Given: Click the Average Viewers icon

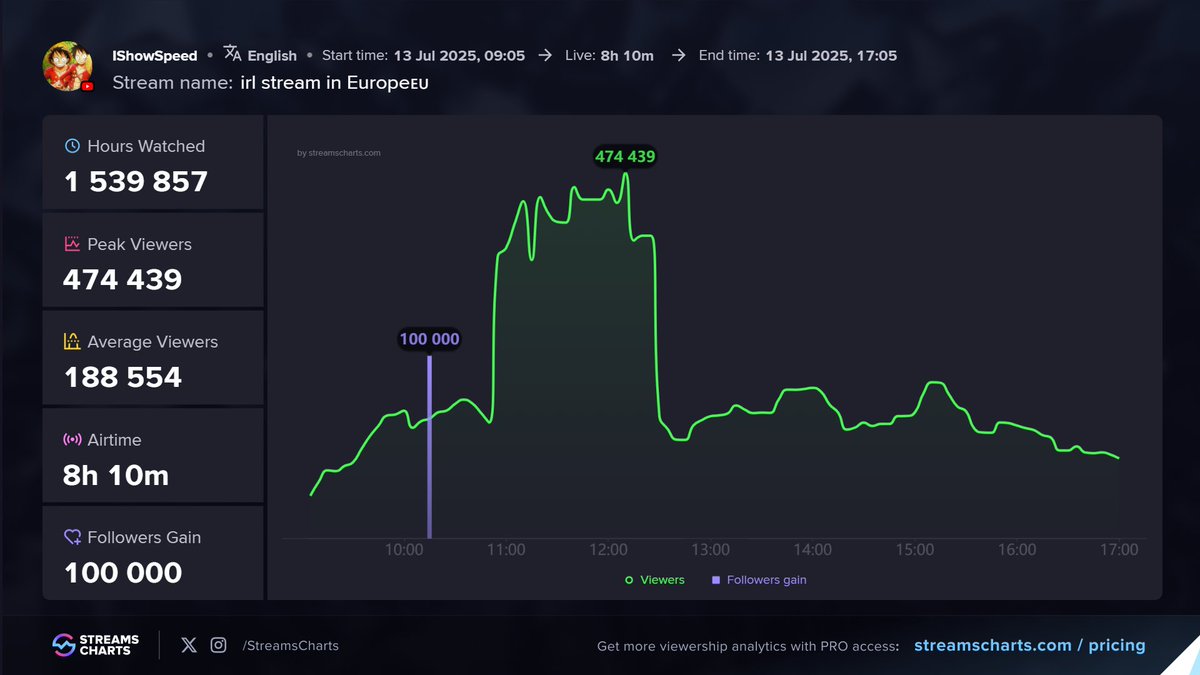Looking at the screenshot, I should (72, 342).
